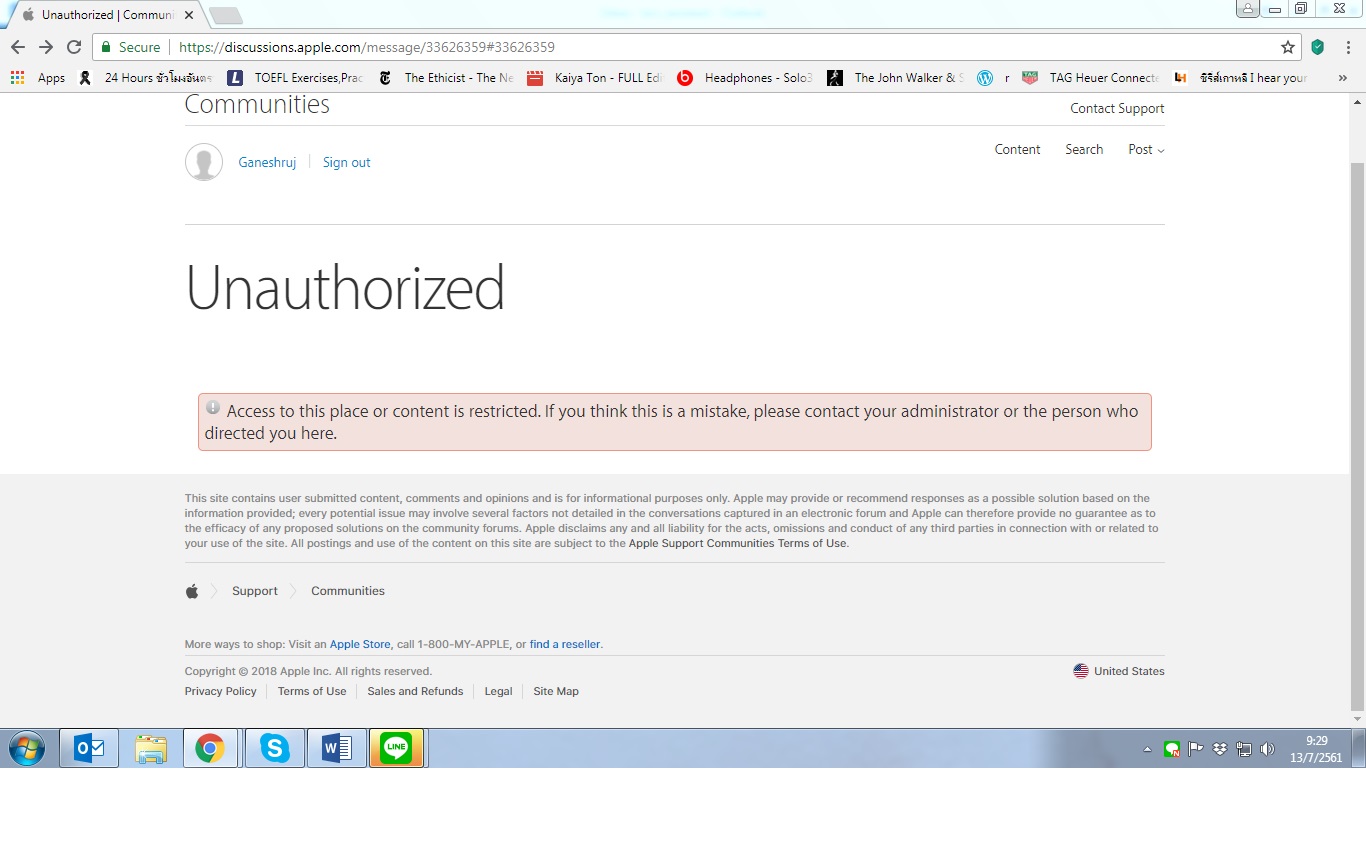Close the Unauthorized browser tab

click(189, 15)
